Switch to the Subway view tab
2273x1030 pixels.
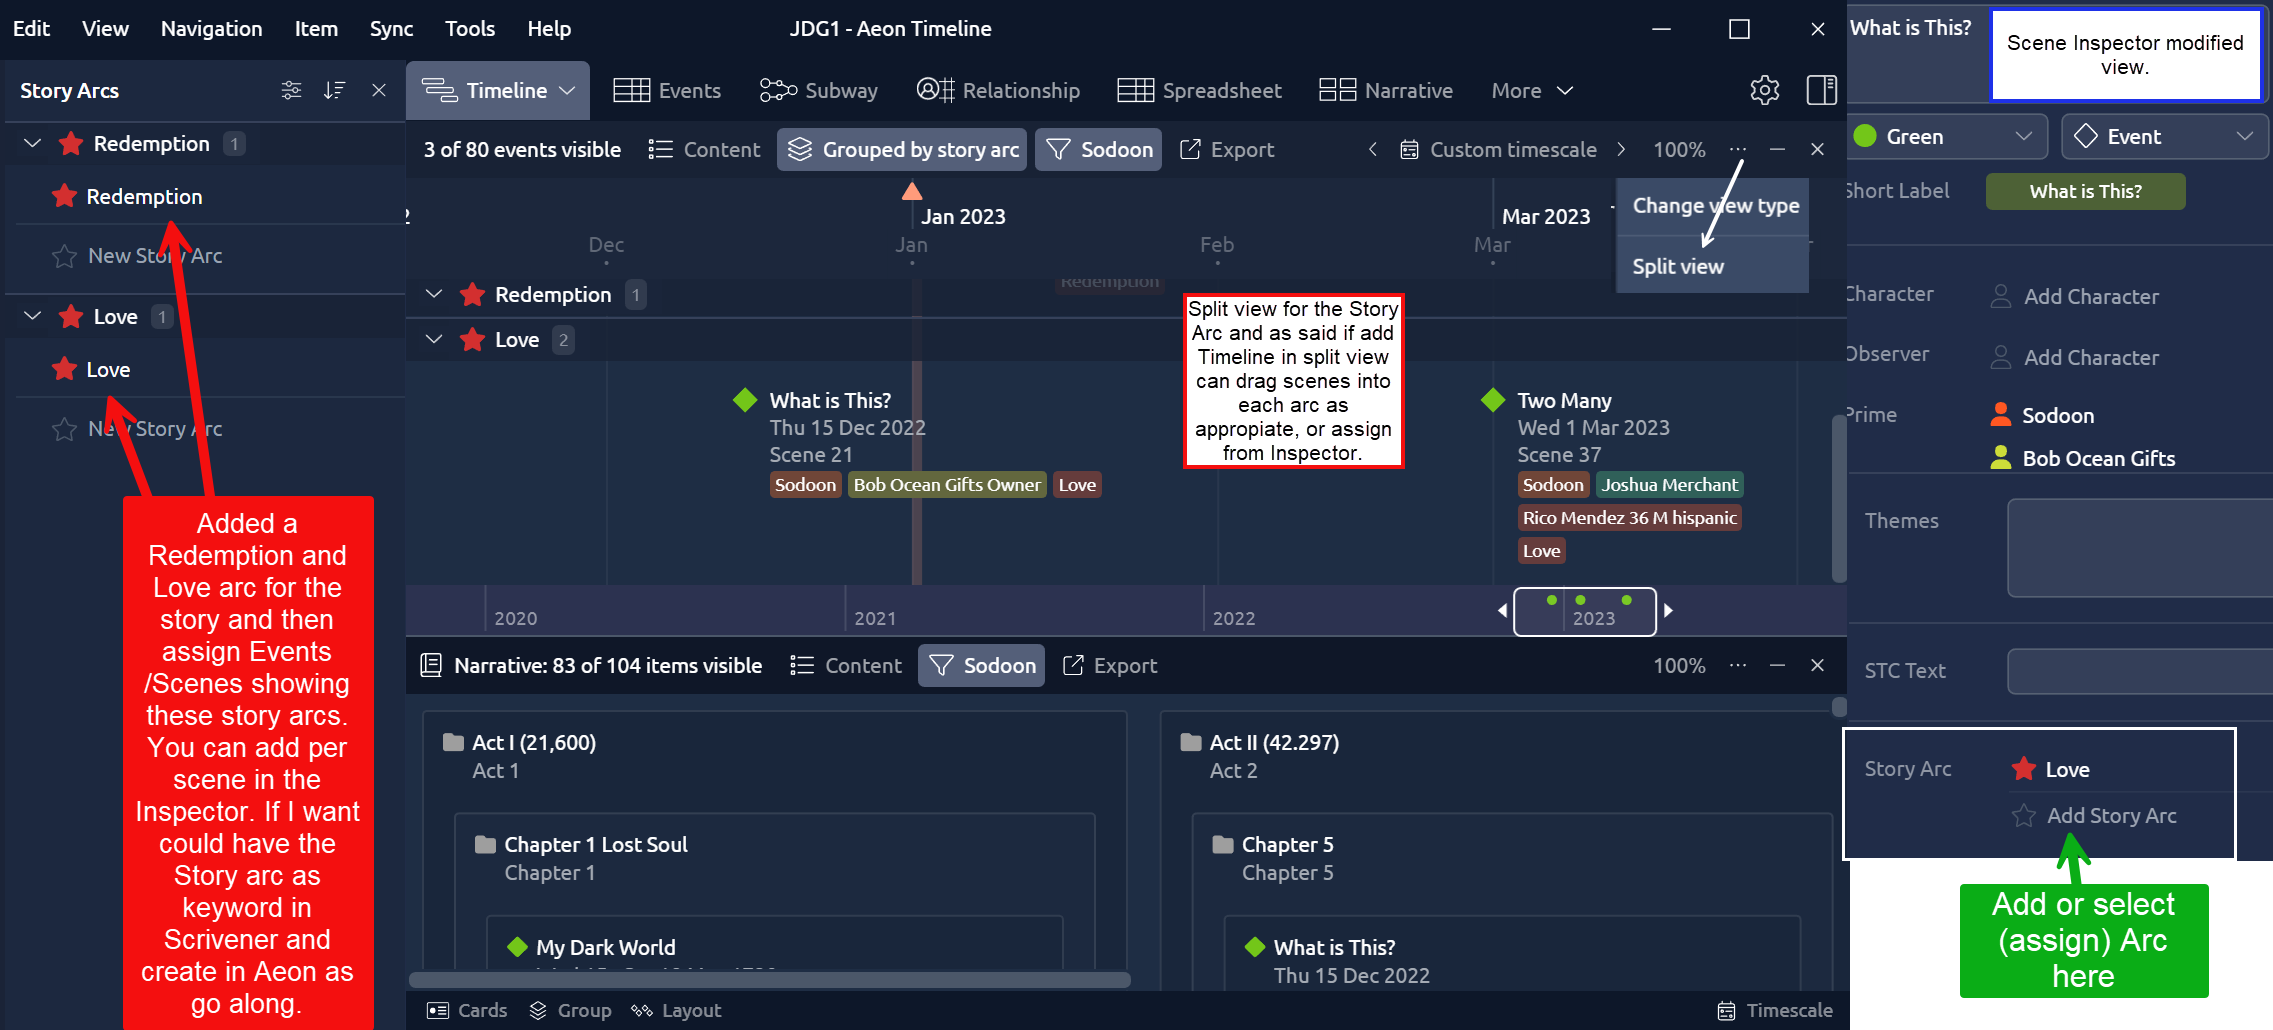(818, 90)
